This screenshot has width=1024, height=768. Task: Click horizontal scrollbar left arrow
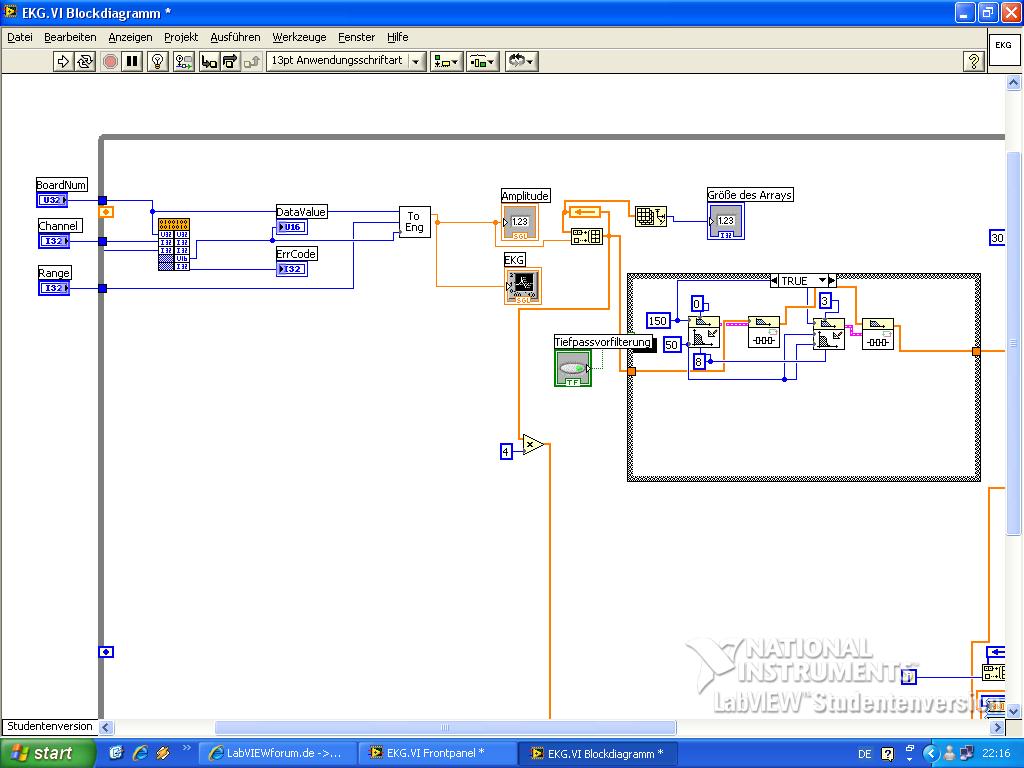[106, 728]
